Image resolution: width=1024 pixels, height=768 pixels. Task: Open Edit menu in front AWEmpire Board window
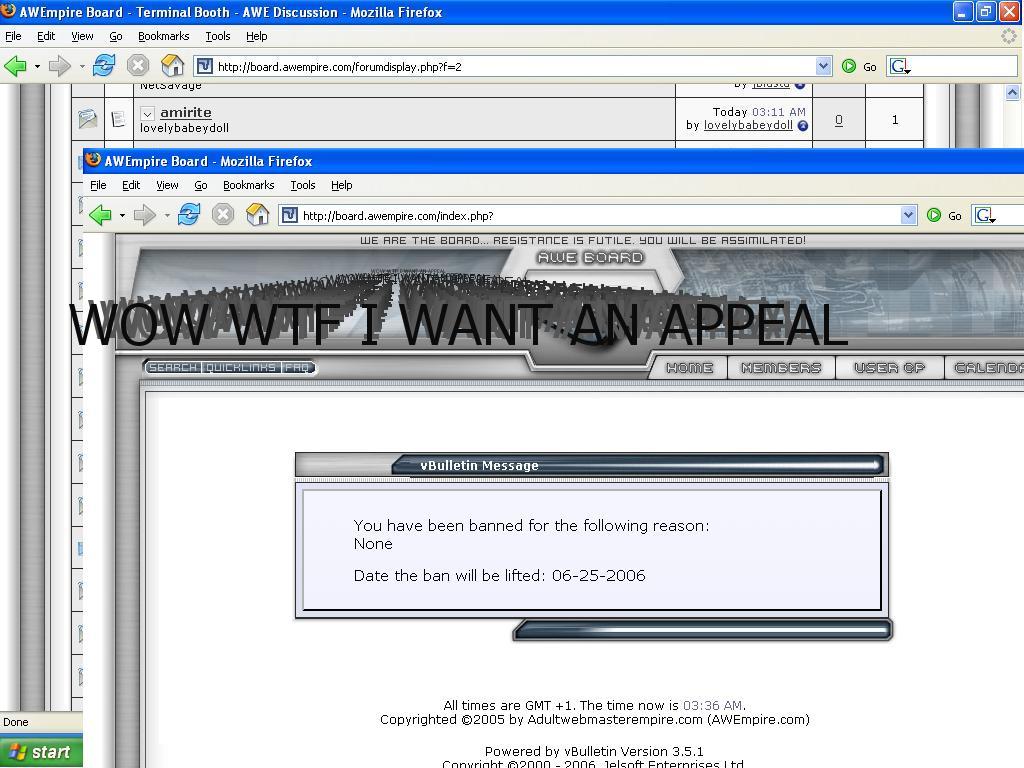pos(131,185)
